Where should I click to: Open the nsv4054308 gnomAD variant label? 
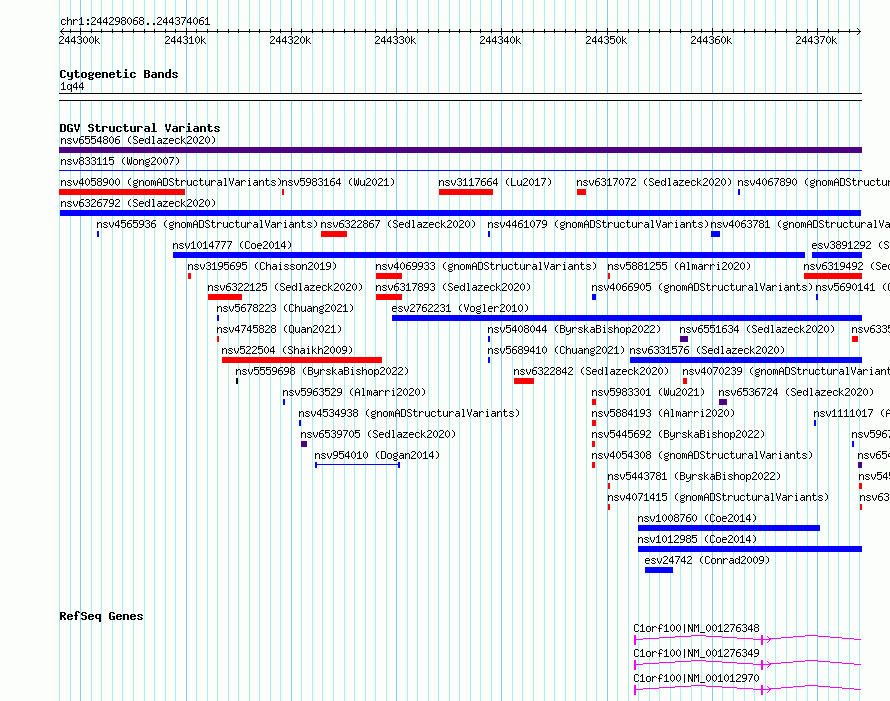702,455
